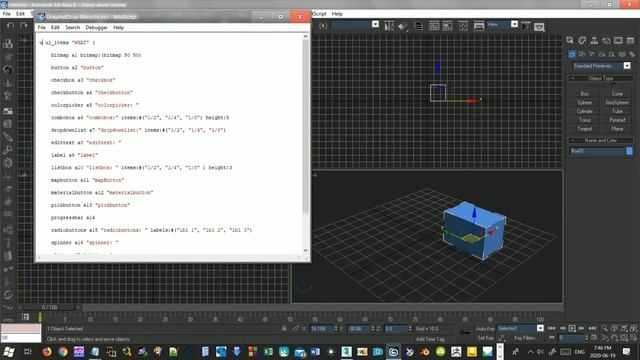Switch to the Motion command panel tab

607,40
